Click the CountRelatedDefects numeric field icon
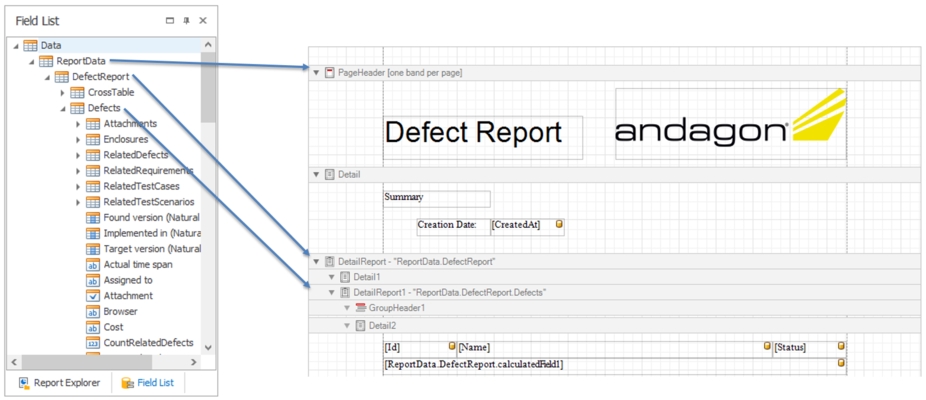Viewport: 926px width, 400px height. point(93,343)
